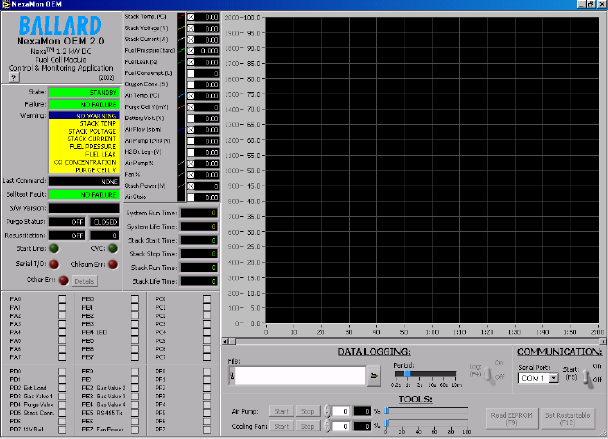Check the PA0 port box
This screenshot has width=608, height=439.
tap(62, 299)
